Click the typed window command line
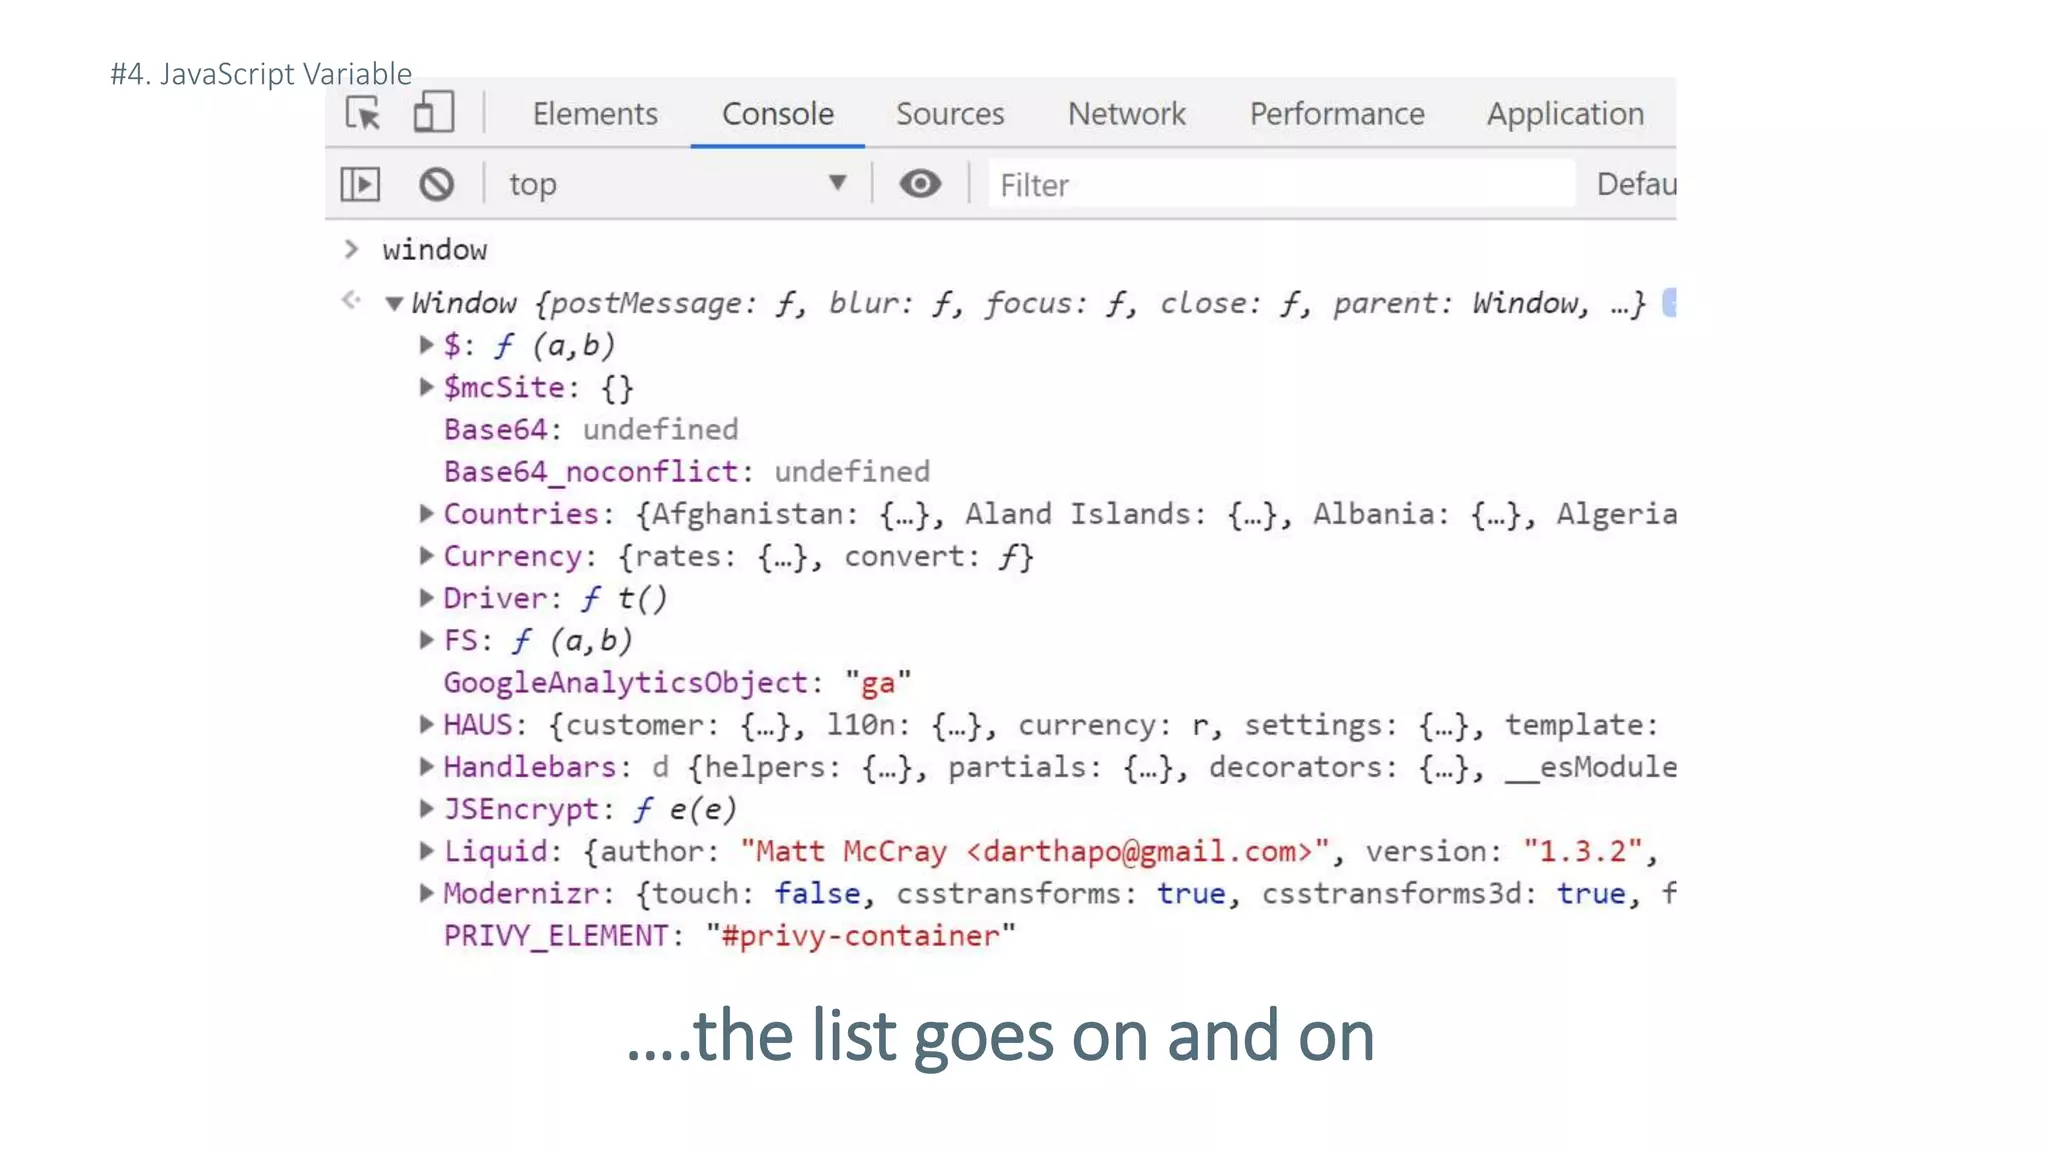Screen dimensions: 2048x1152 tap(435, 250)
